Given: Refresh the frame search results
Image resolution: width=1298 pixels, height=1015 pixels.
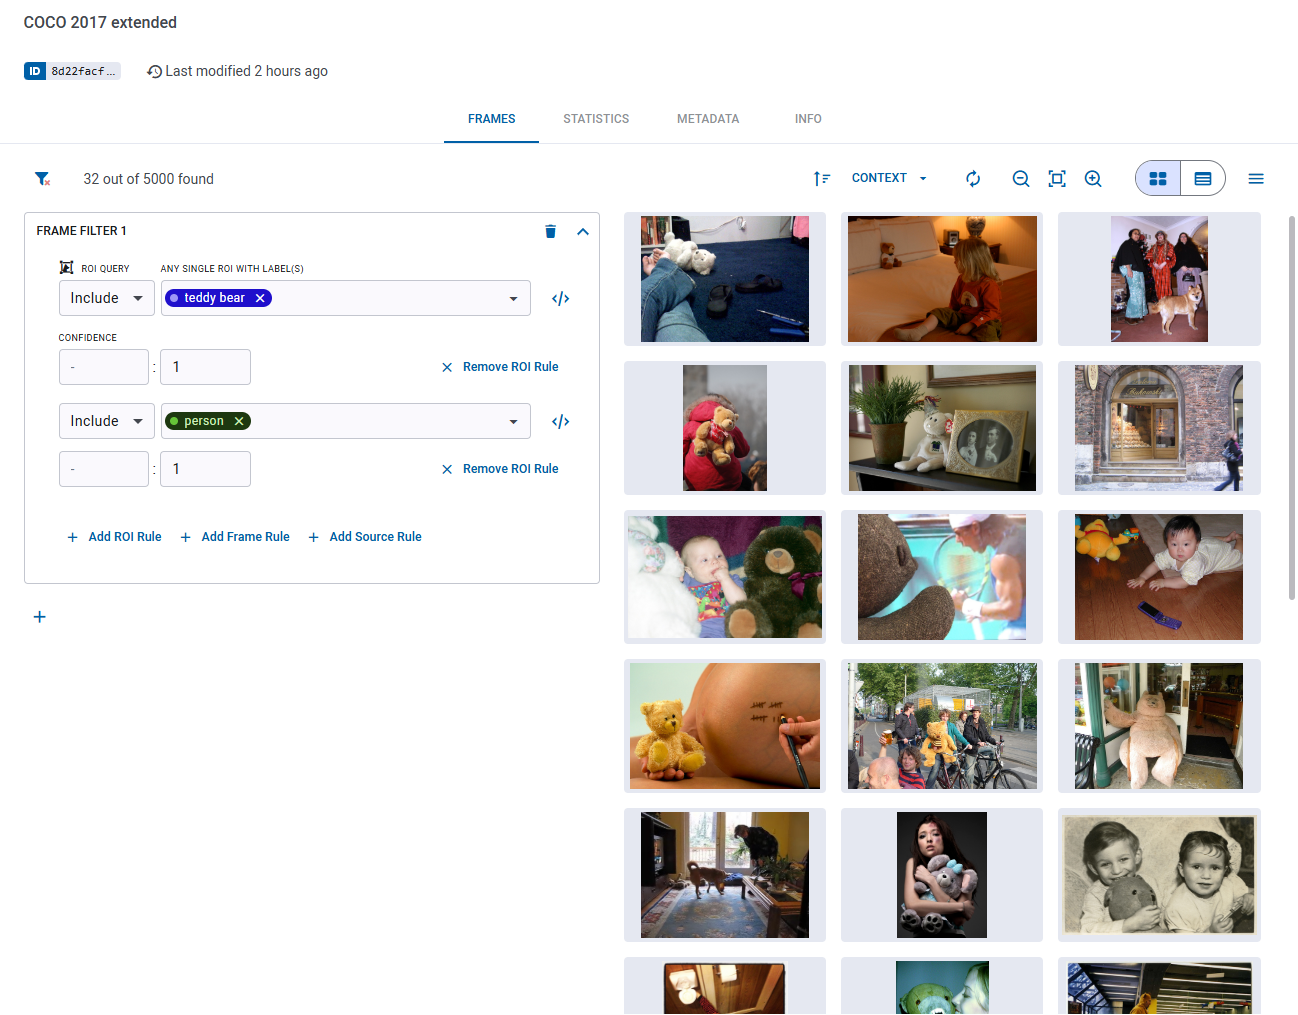Looking at the screenshot, I should point(972,178).
